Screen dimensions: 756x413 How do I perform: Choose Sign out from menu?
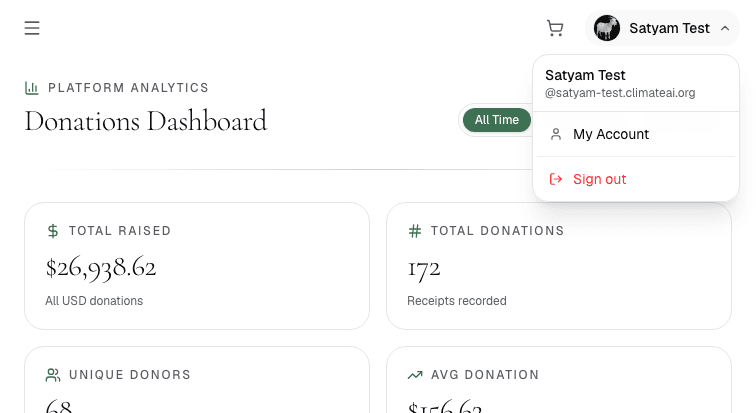pyautogui.click(x=635, y=179)
